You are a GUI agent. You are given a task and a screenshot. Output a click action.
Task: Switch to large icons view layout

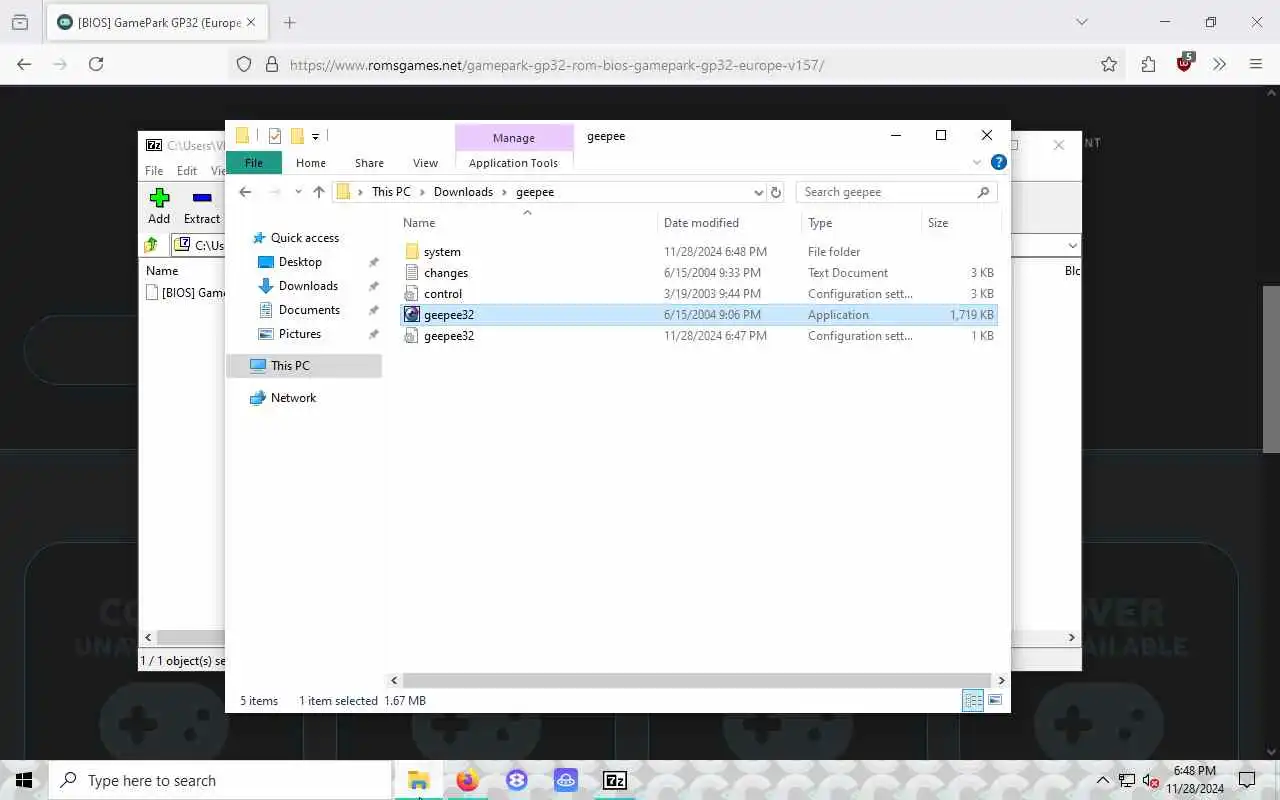(995, 700)
